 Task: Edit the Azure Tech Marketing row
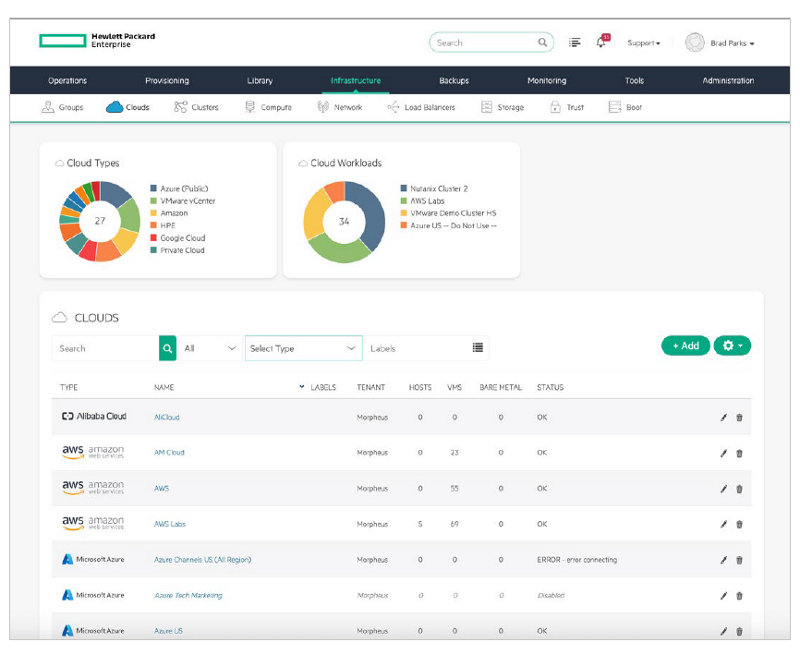point(723,595)
